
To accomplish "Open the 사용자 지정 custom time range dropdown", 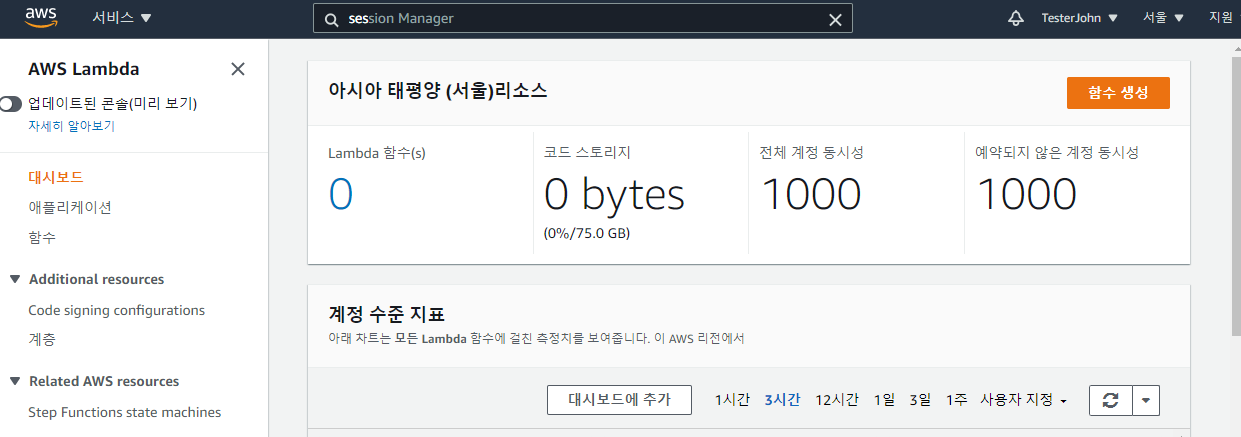I will click(1024, 400).
